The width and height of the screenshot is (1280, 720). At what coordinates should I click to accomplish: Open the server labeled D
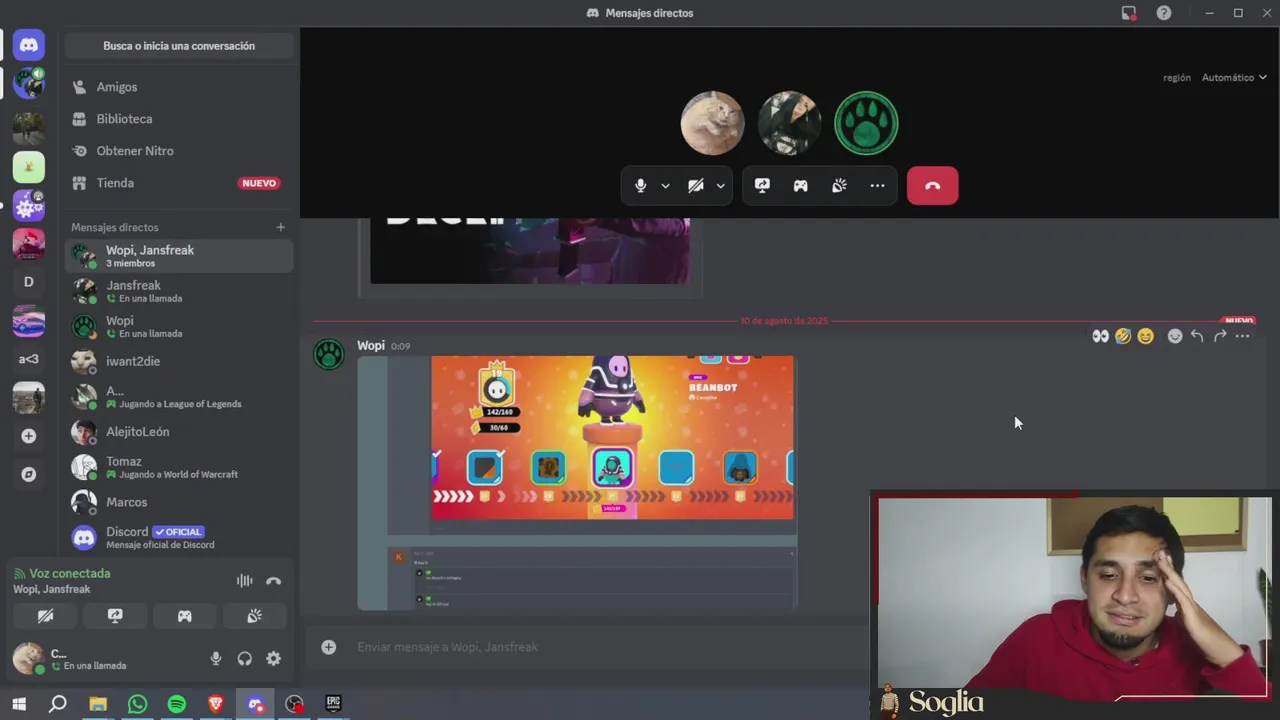click(x=28, y=282)
